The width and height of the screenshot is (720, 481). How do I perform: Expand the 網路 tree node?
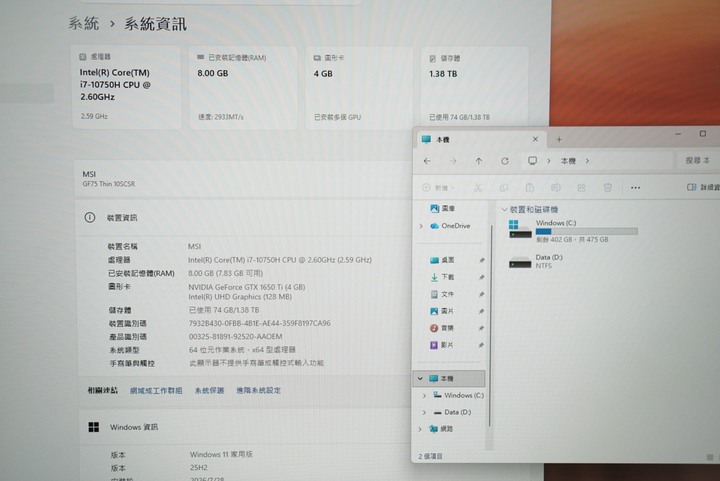click(420, 429)
